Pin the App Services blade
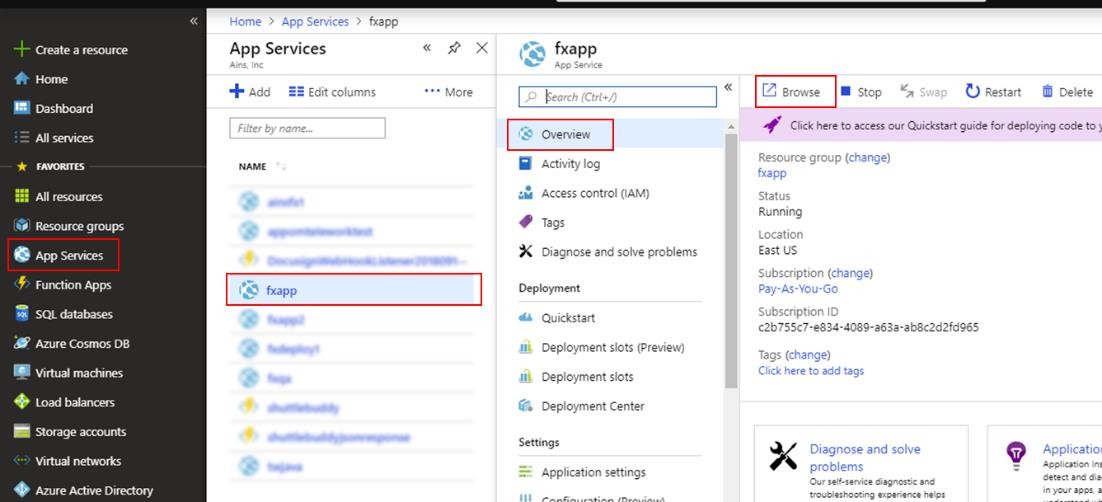 point(454,48)
